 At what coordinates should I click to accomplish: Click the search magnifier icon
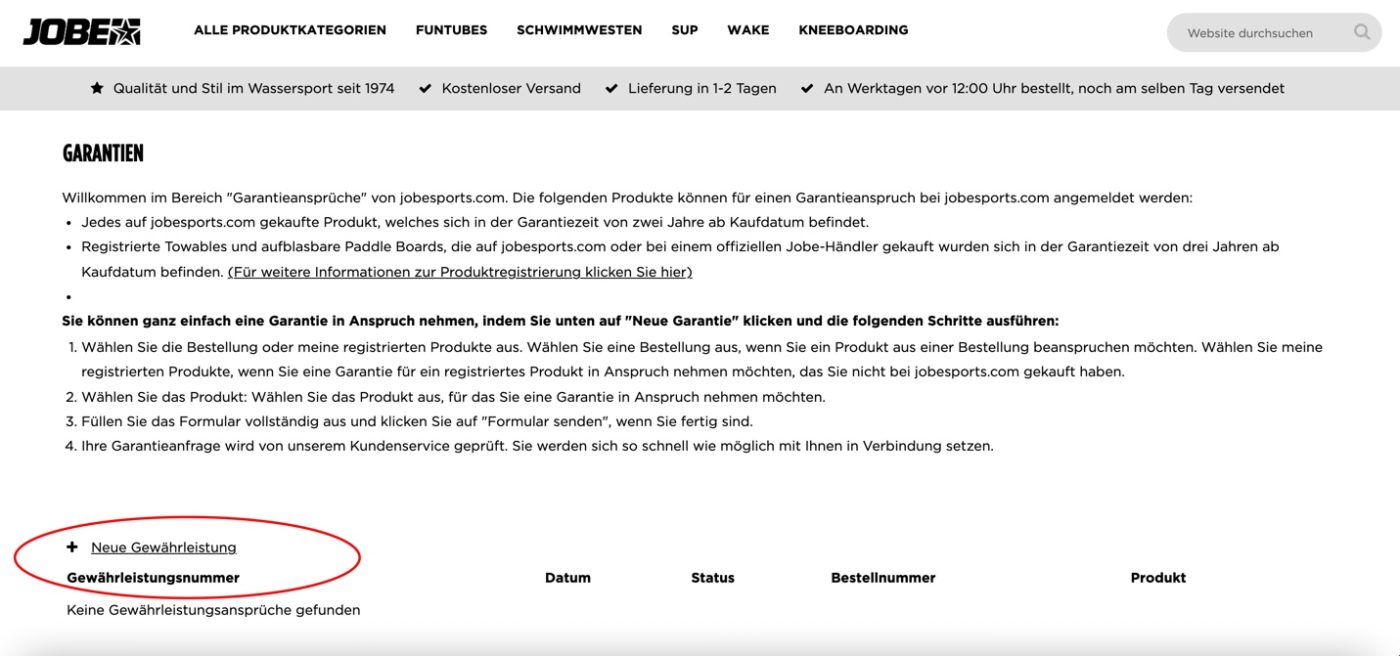1361,32
